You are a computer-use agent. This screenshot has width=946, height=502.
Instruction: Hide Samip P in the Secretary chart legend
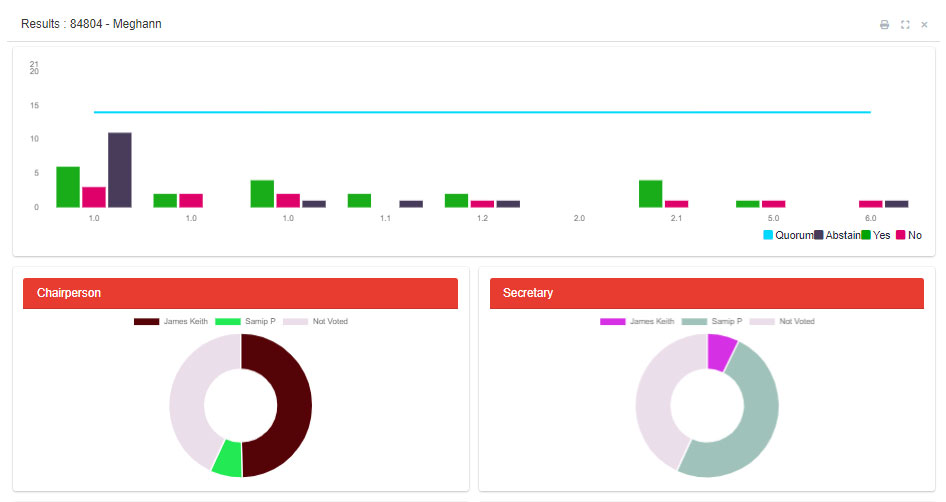(695, 321)
